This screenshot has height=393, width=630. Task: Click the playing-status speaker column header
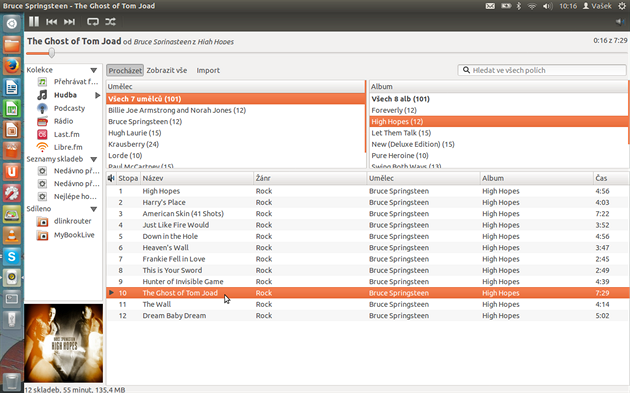click(111, 178)
